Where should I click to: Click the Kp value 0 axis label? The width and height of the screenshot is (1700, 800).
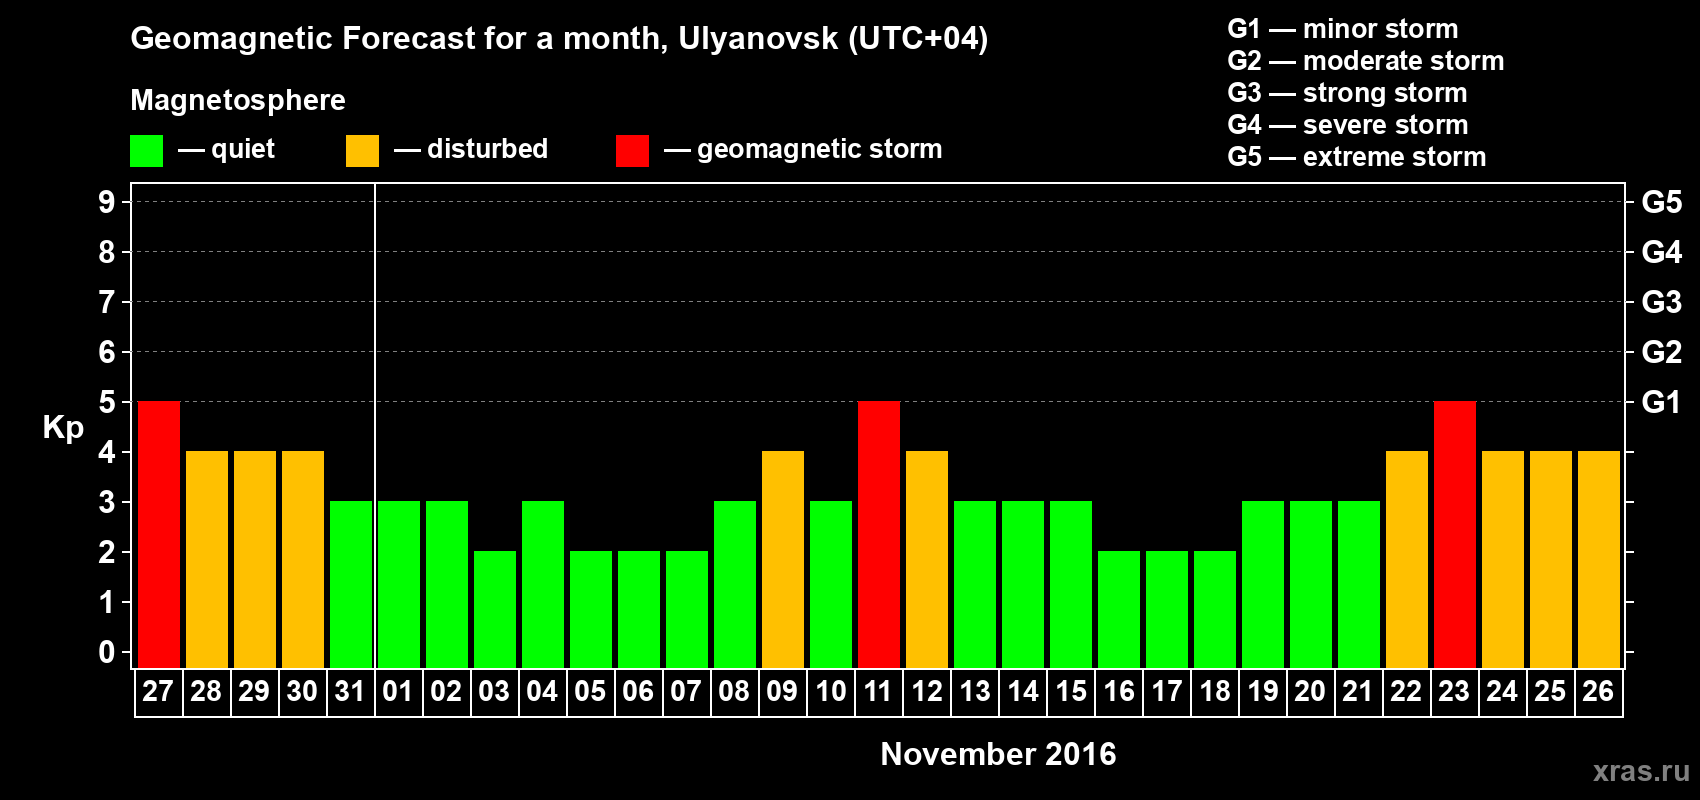107,652
